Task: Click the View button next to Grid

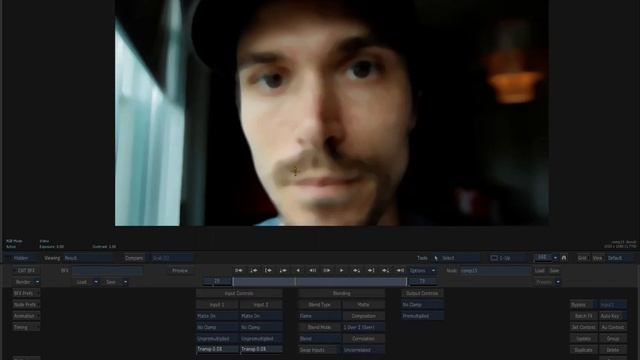Action: coord(598,258)
